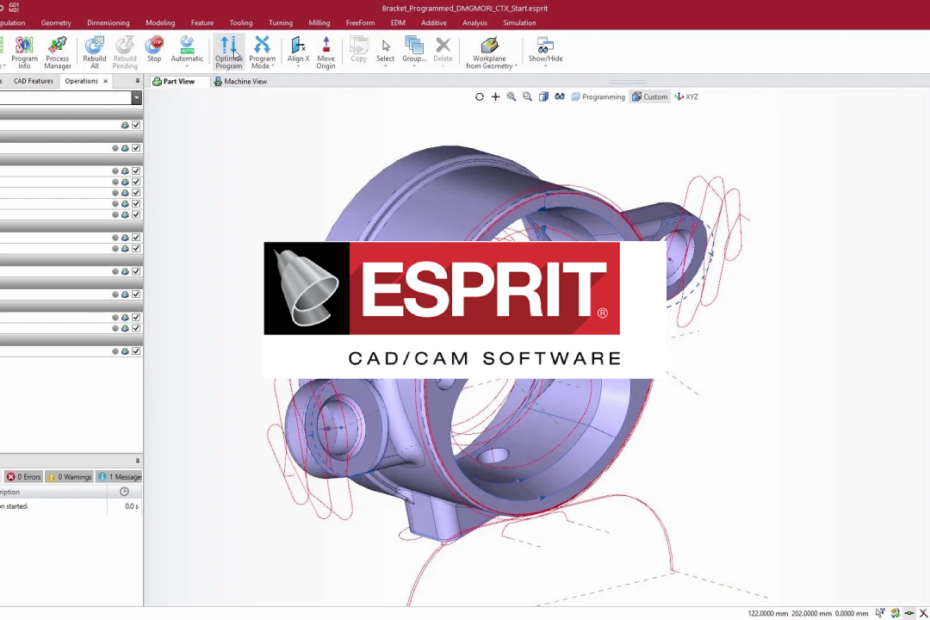The height and width of the screenshot is (620, 930).
Task: Expand Workplane from Geometry dropdown arrow
Action: pyautogui.click(x=516, y=66)
